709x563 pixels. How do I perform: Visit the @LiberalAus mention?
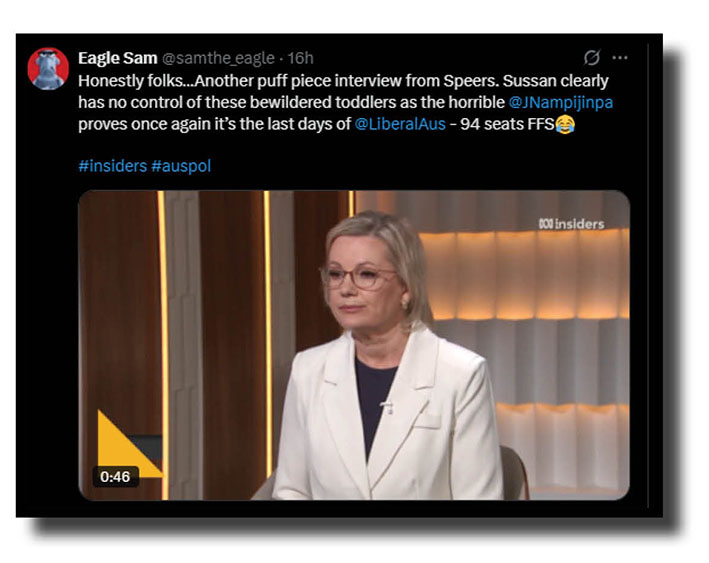pos(400,124)
